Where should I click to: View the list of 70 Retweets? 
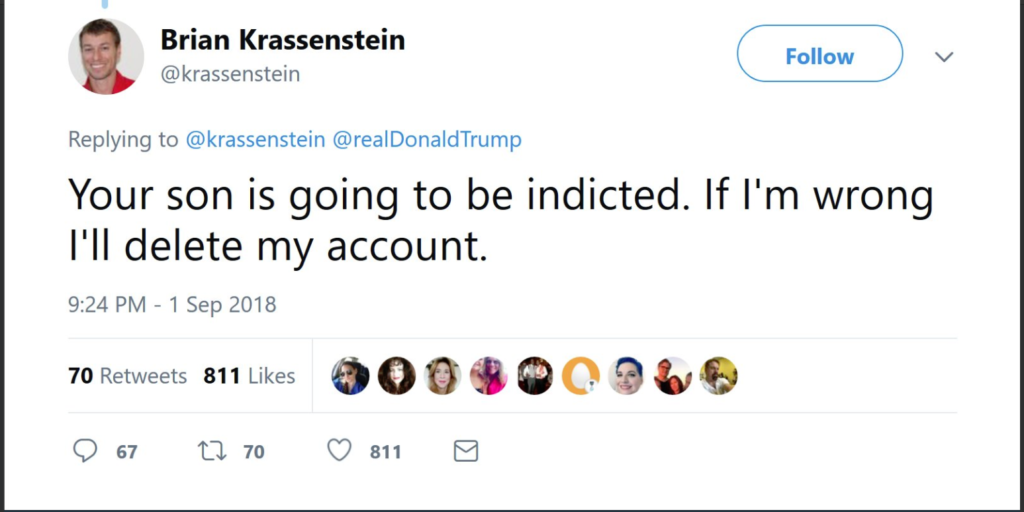tap(128, 376)
